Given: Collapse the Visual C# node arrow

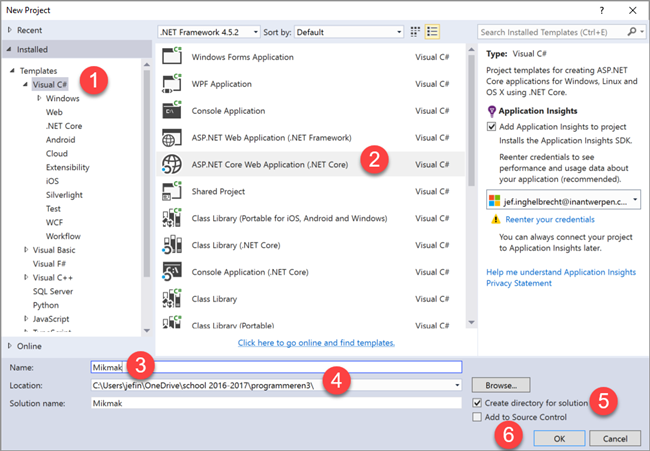Looking at the screenshot, I should coord(25,84).
